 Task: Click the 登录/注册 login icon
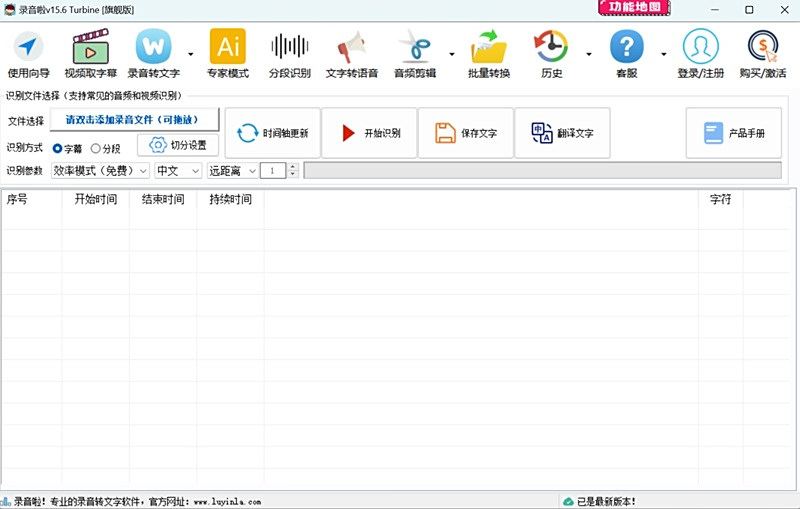[701, 54]
